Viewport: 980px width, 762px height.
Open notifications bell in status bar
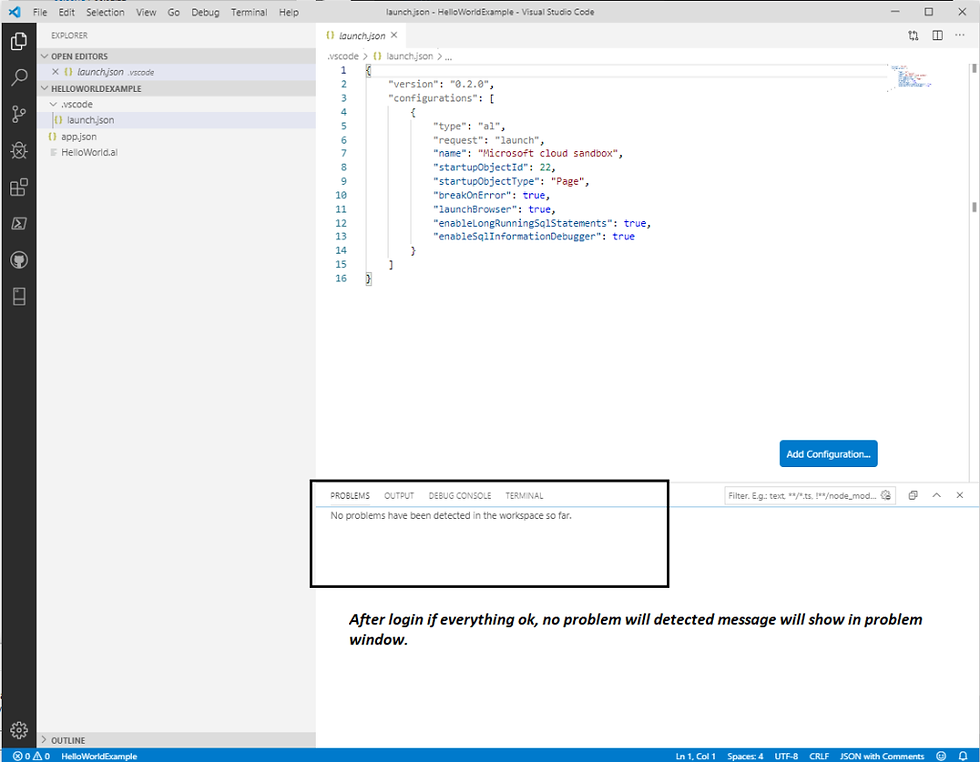click(963, 756)
